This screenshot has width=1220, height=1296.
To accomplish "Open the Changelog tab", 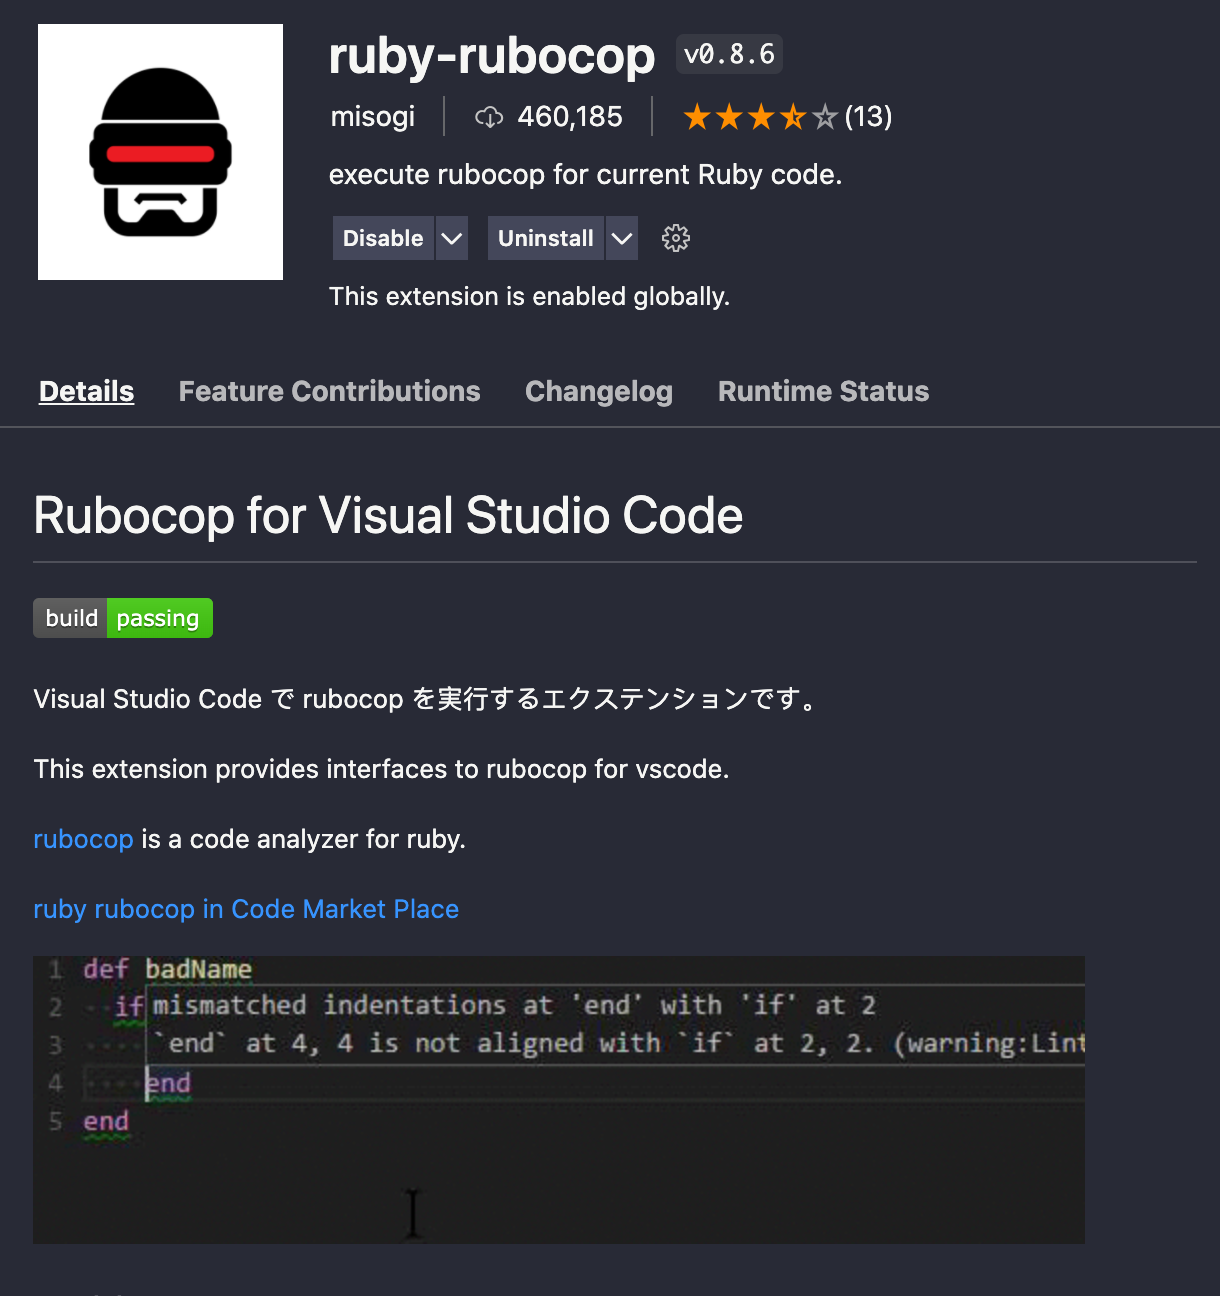I will pyautogui.click(x=598, y=391).
